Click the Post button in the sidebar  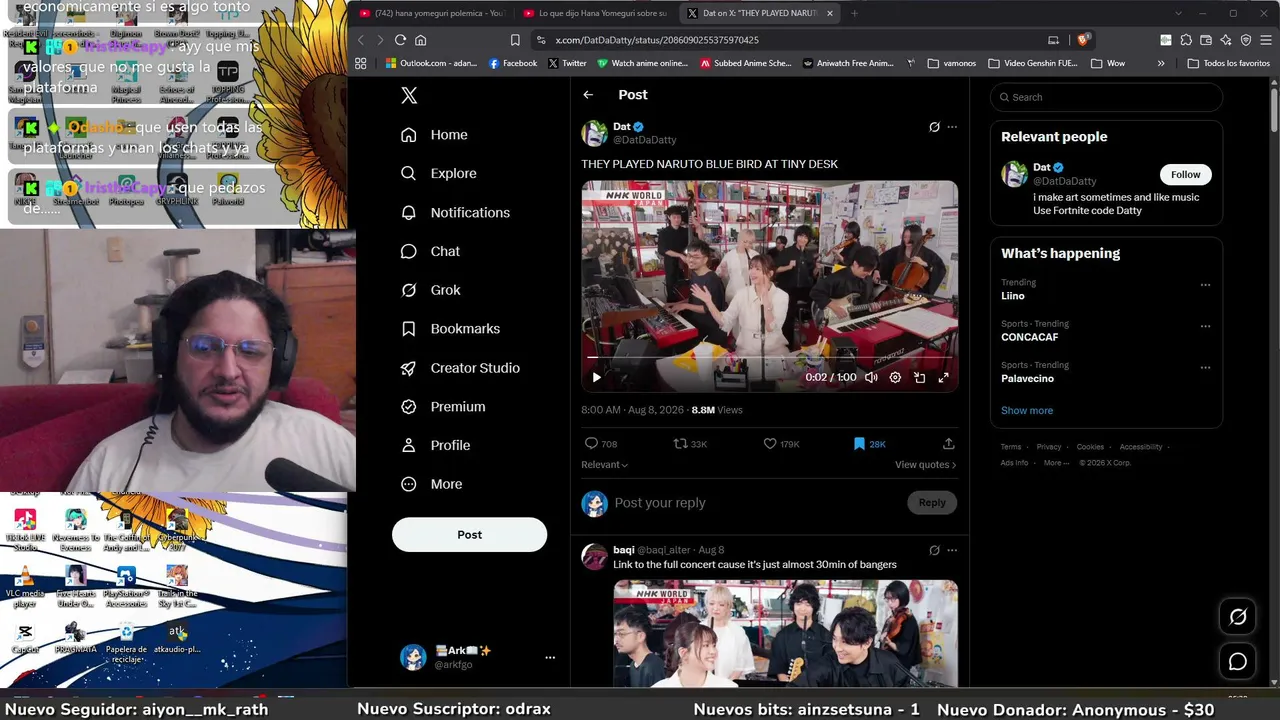469,535
